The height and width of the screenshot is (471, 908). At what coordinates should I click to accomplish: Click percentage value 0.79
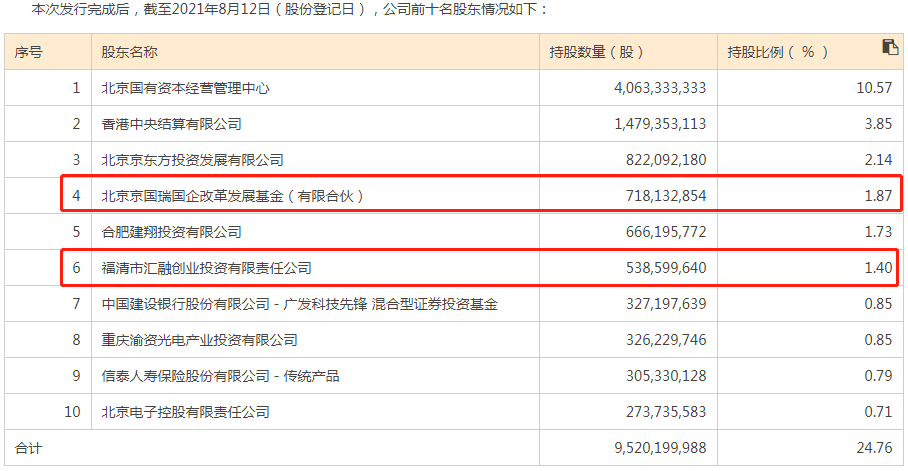click(878, 375)
